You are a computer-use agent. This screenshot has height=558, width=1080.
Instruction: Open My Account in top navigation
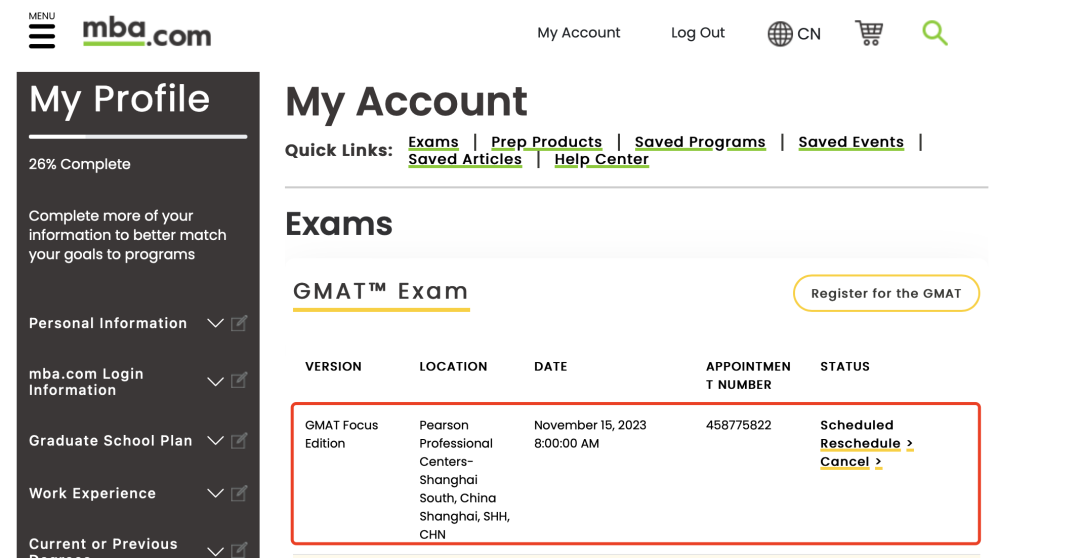(578, 33)
